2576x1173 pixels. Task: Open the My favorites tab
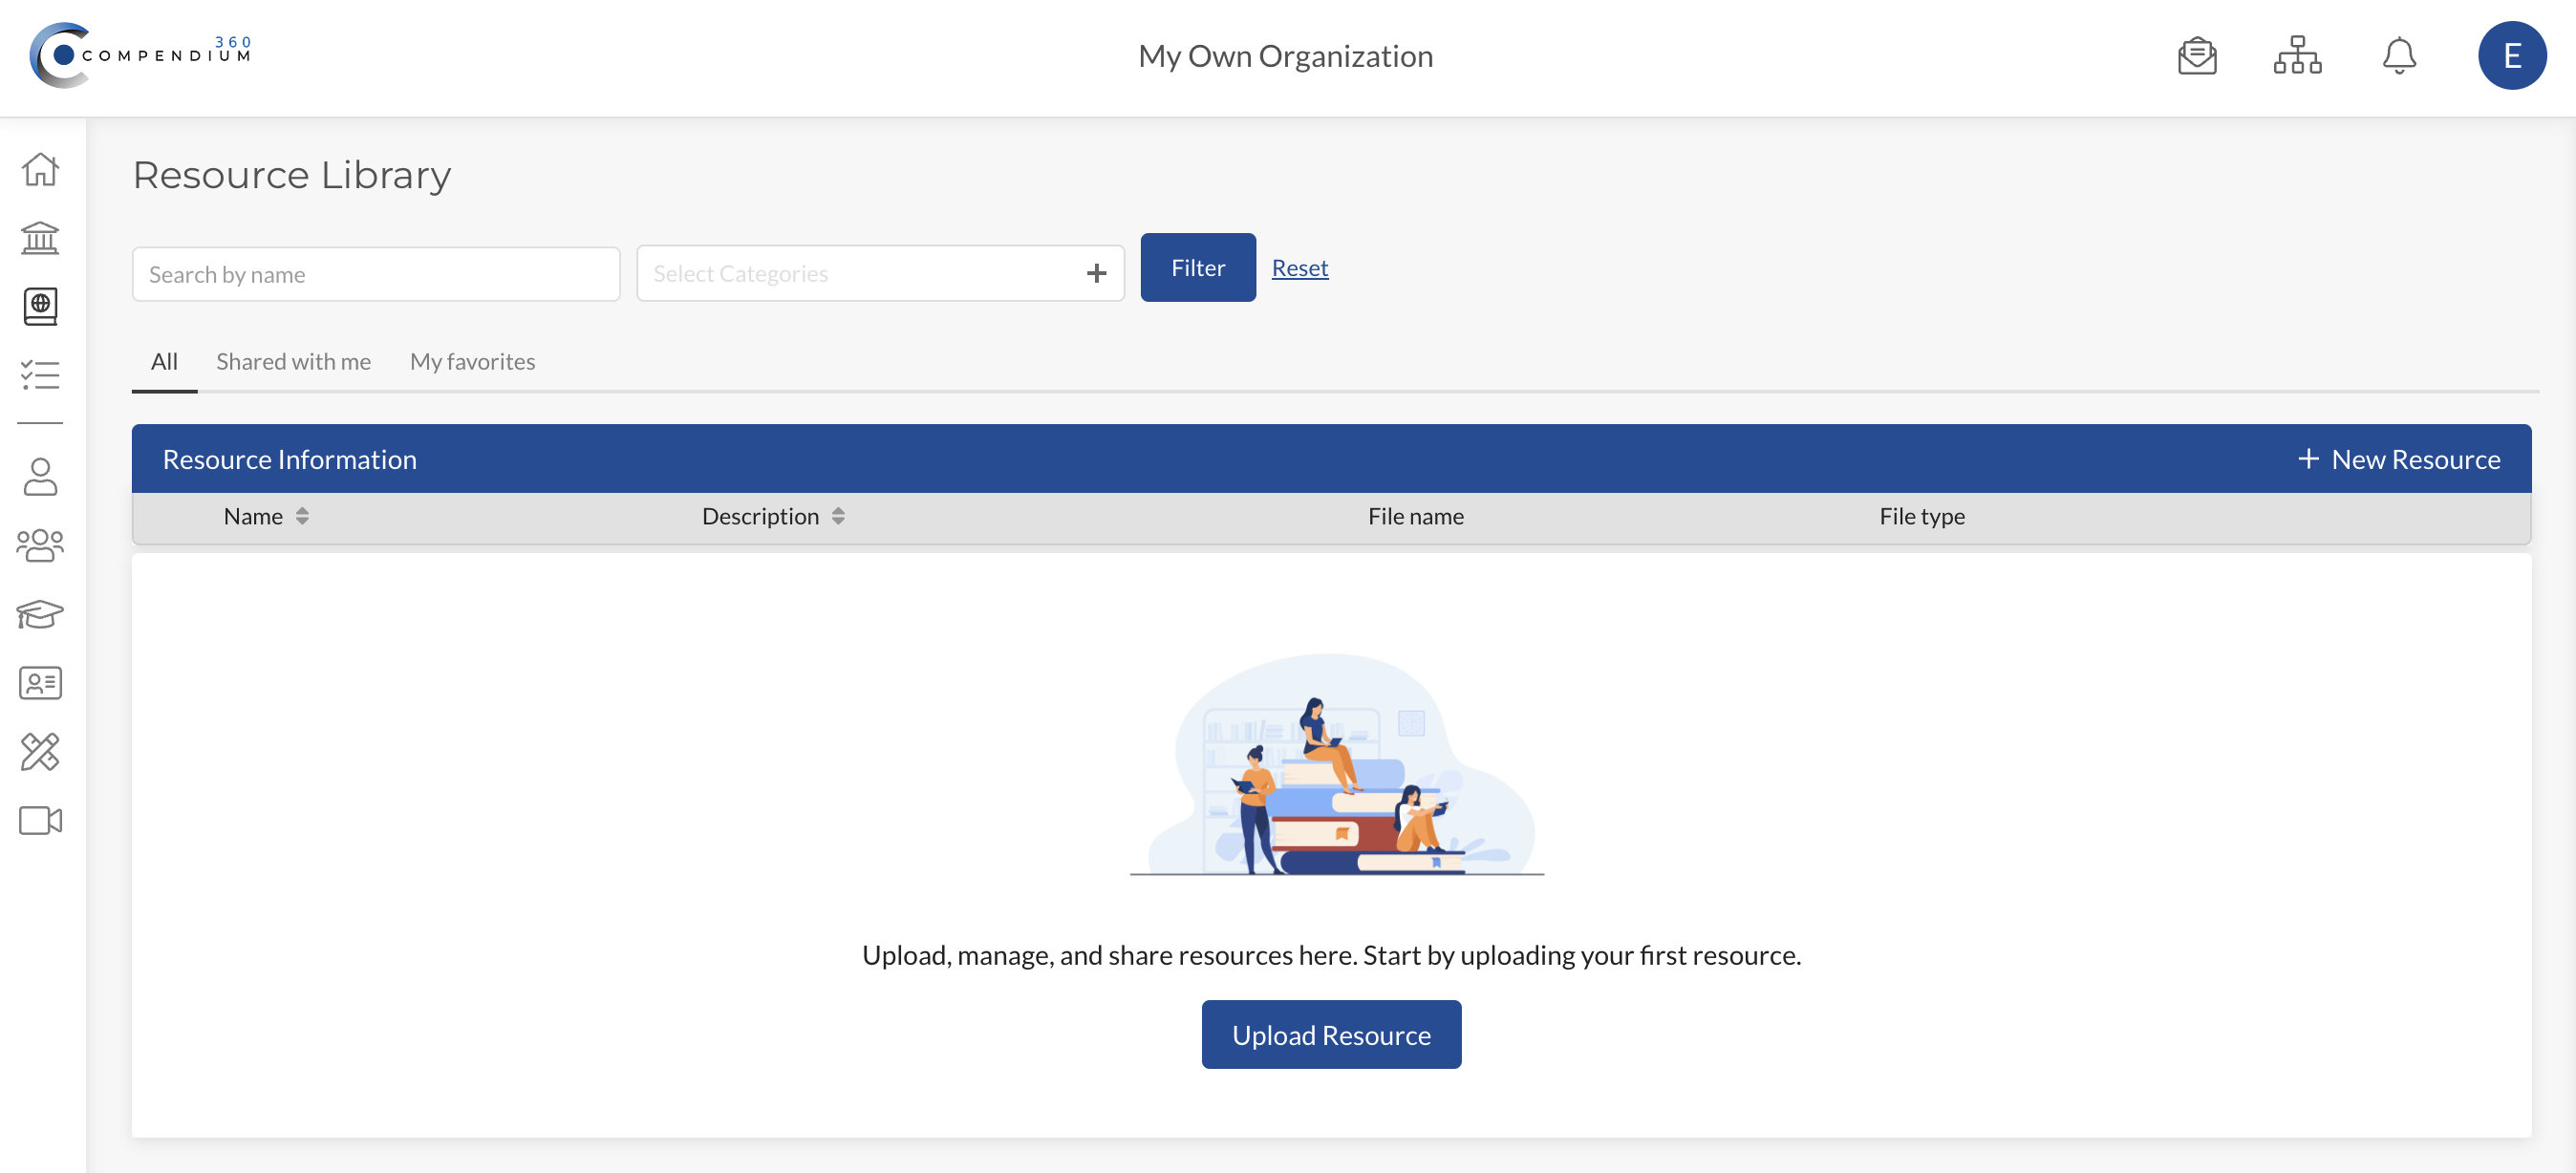472,361
